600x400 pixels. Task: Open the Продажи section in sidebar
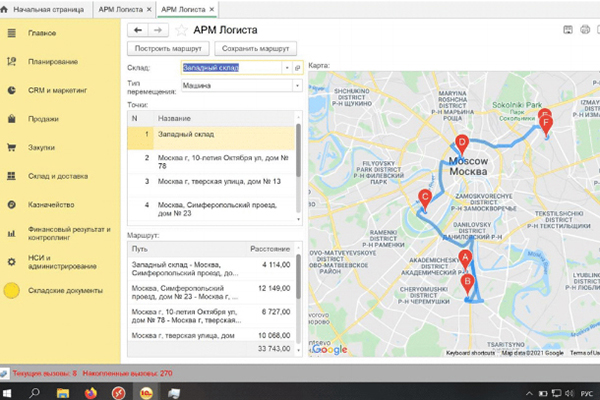coord(43,119)
